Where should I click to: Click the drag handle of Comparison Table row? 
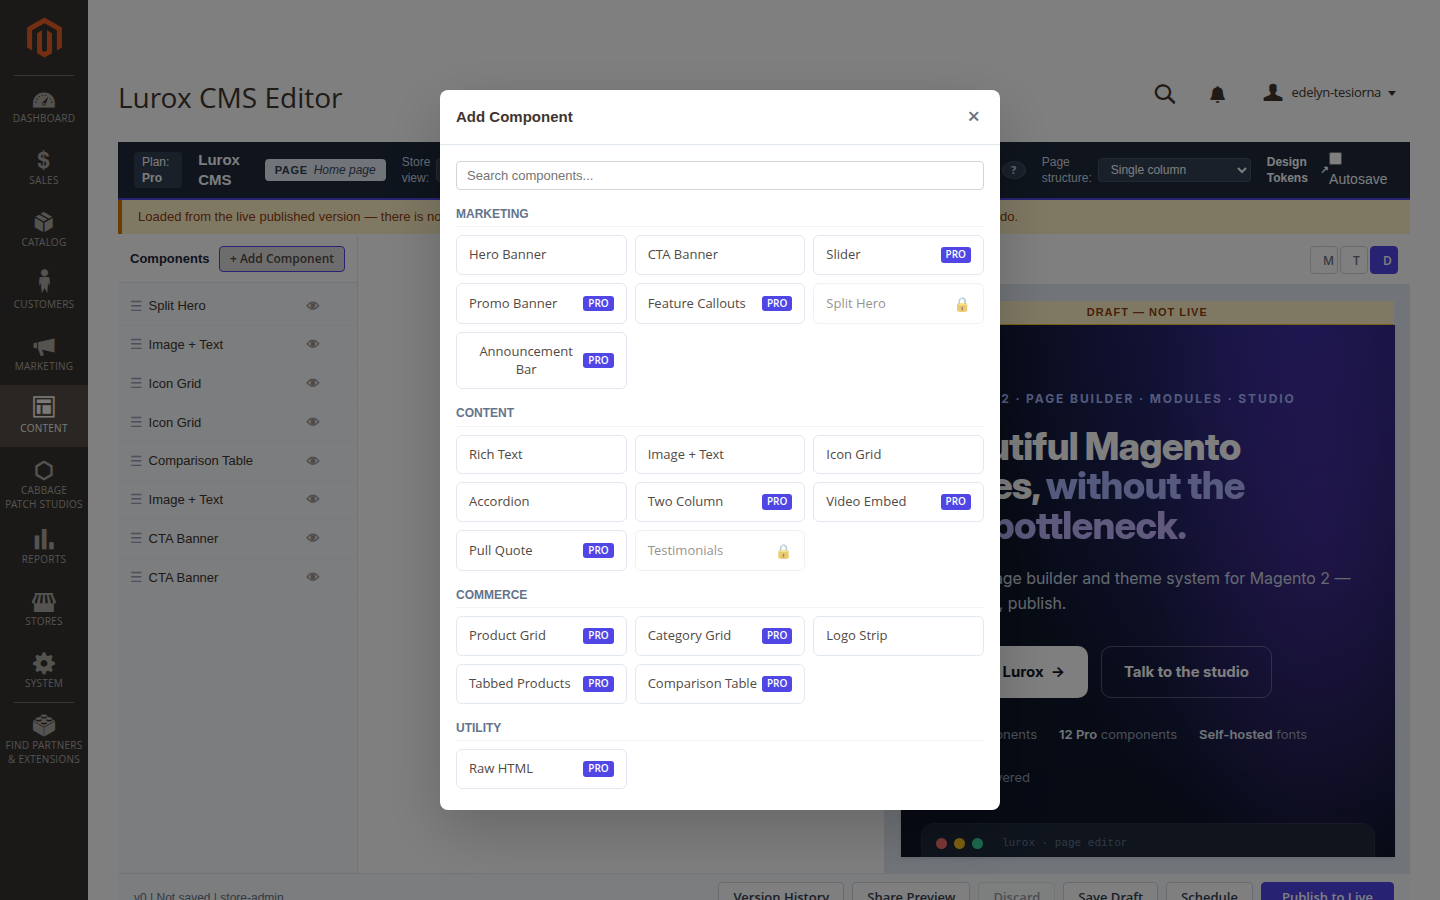136,460
